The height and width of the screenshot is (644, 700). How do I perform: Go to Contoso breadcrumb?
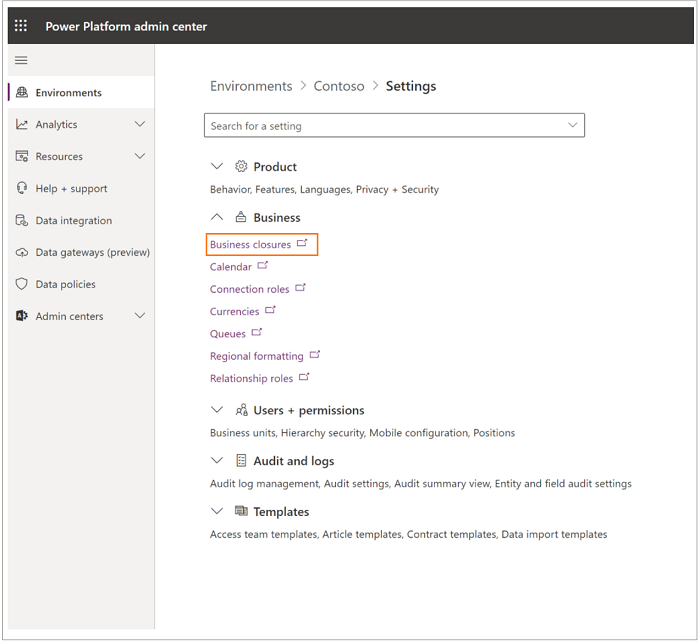pyautogui.click(x=339, y=86)
